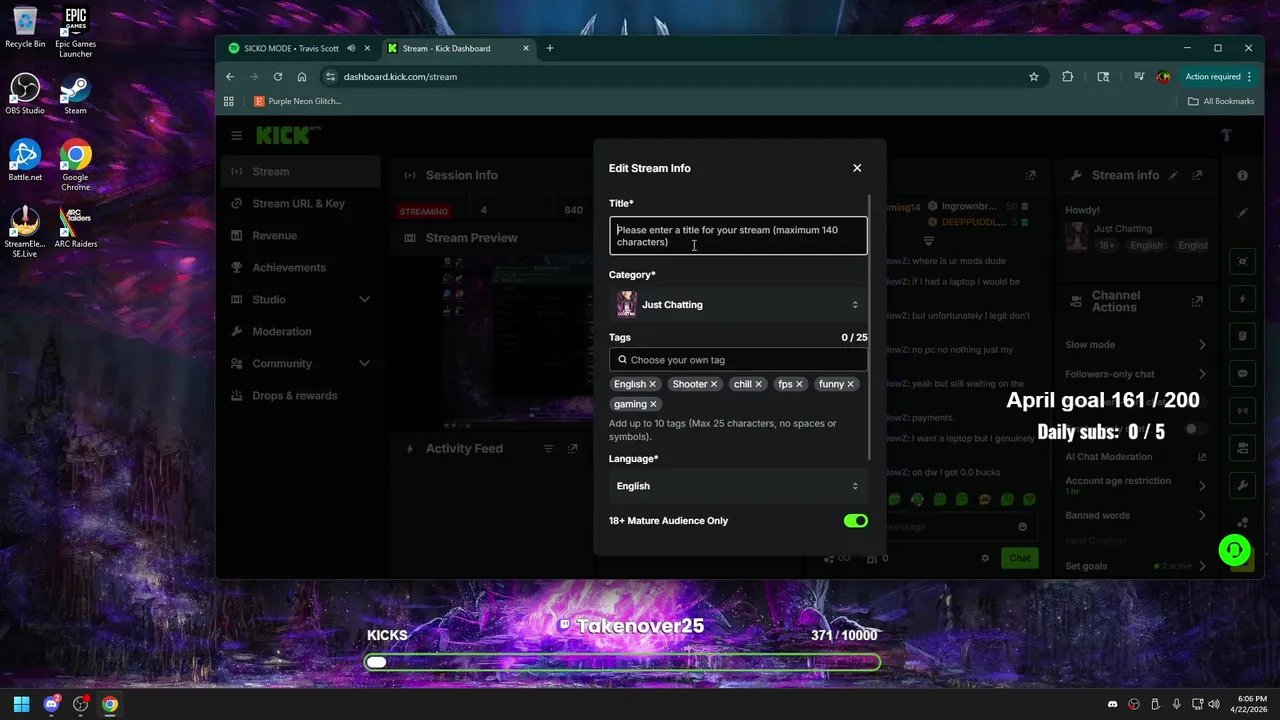This screenshot has height=720, width=1280.
Task: Click the green Chat send button
Action: (1019, 558)
